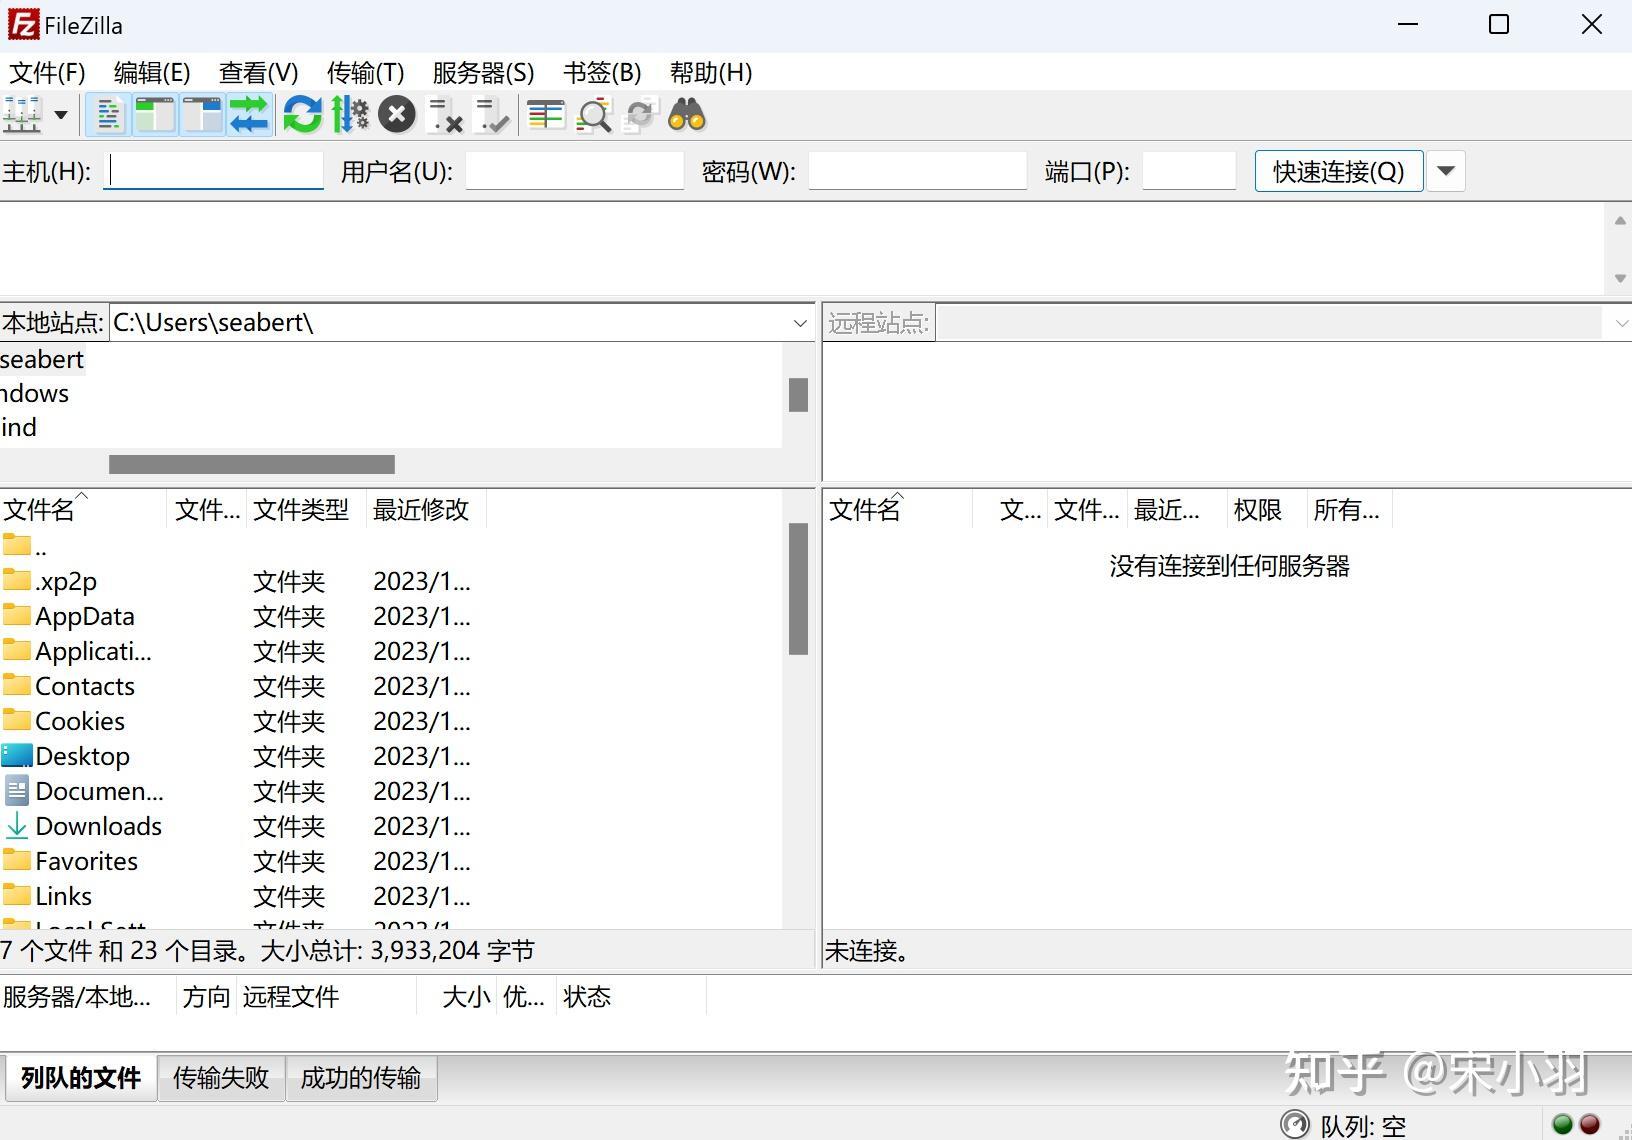
Task: Toggle local directory tree visibility
Action: pos(155,115)
